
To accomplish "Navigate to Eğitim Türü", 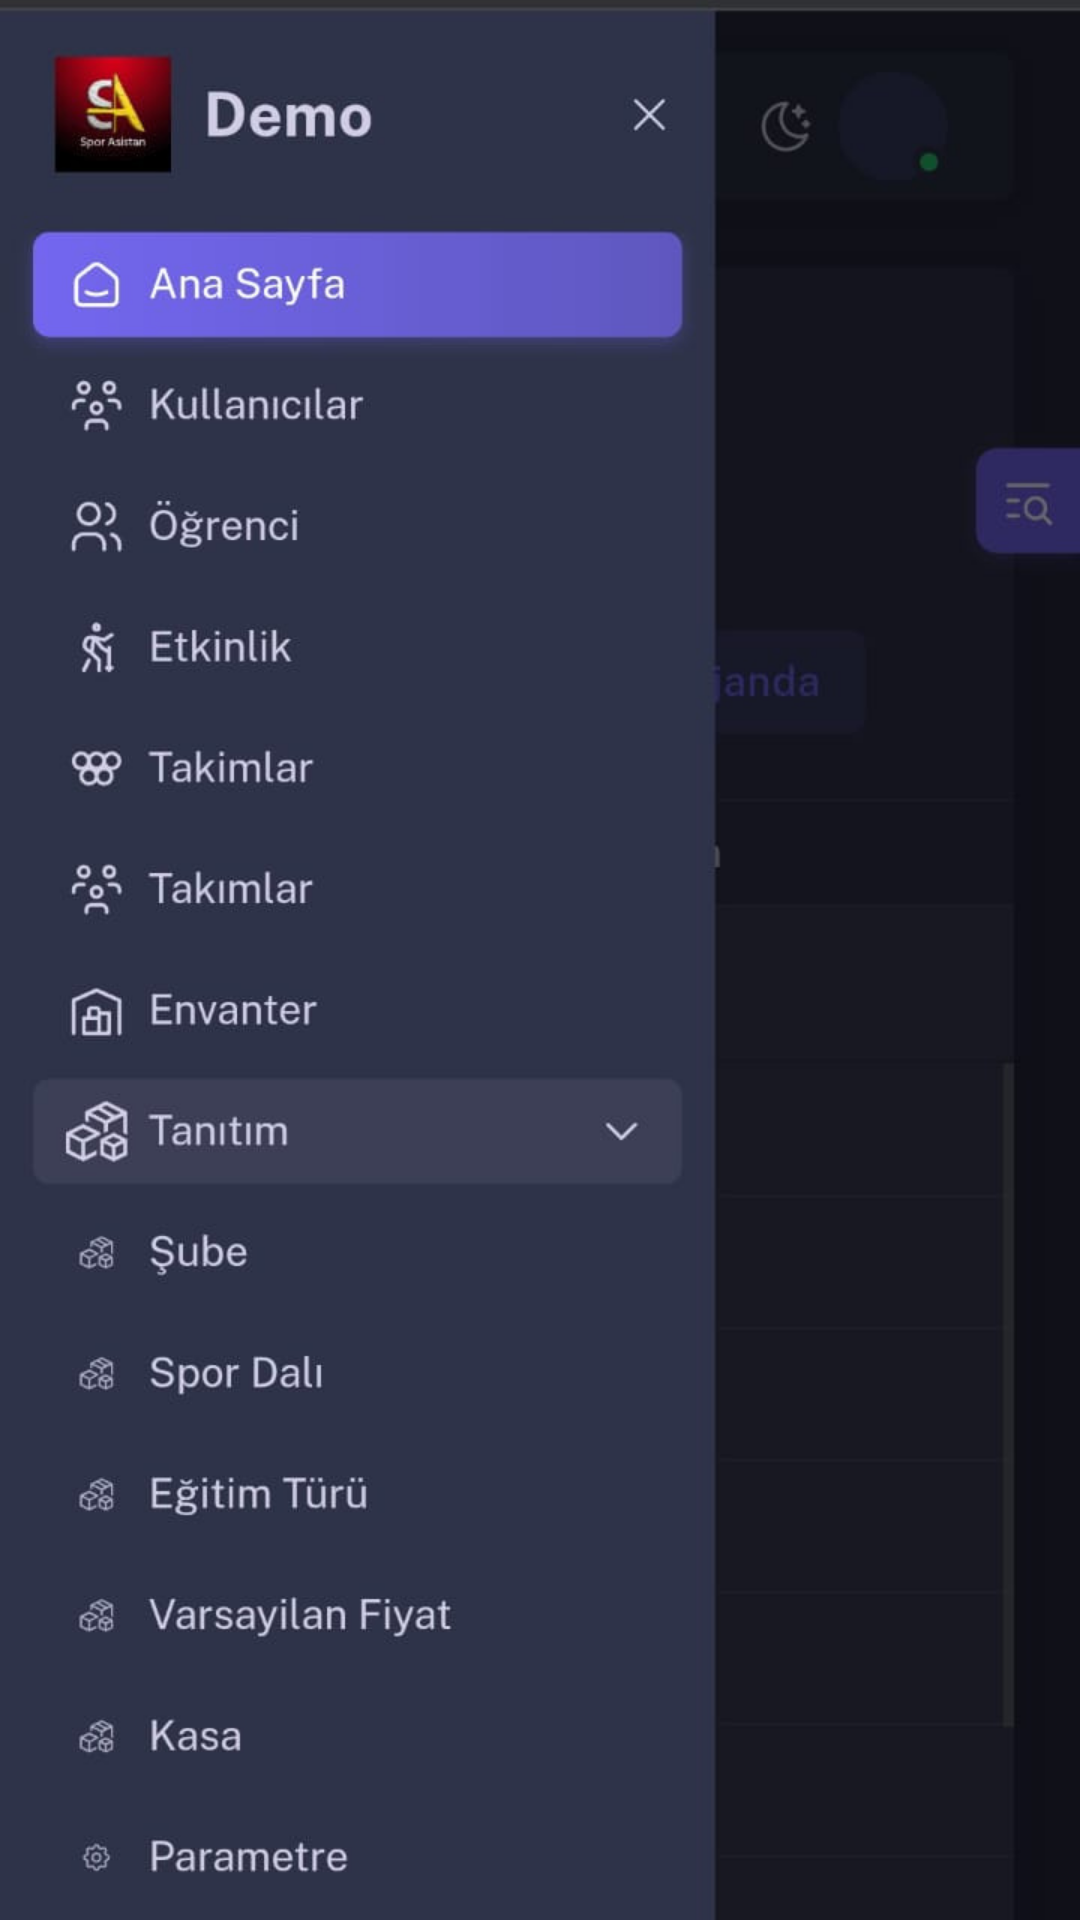I will click(258, 1494).
